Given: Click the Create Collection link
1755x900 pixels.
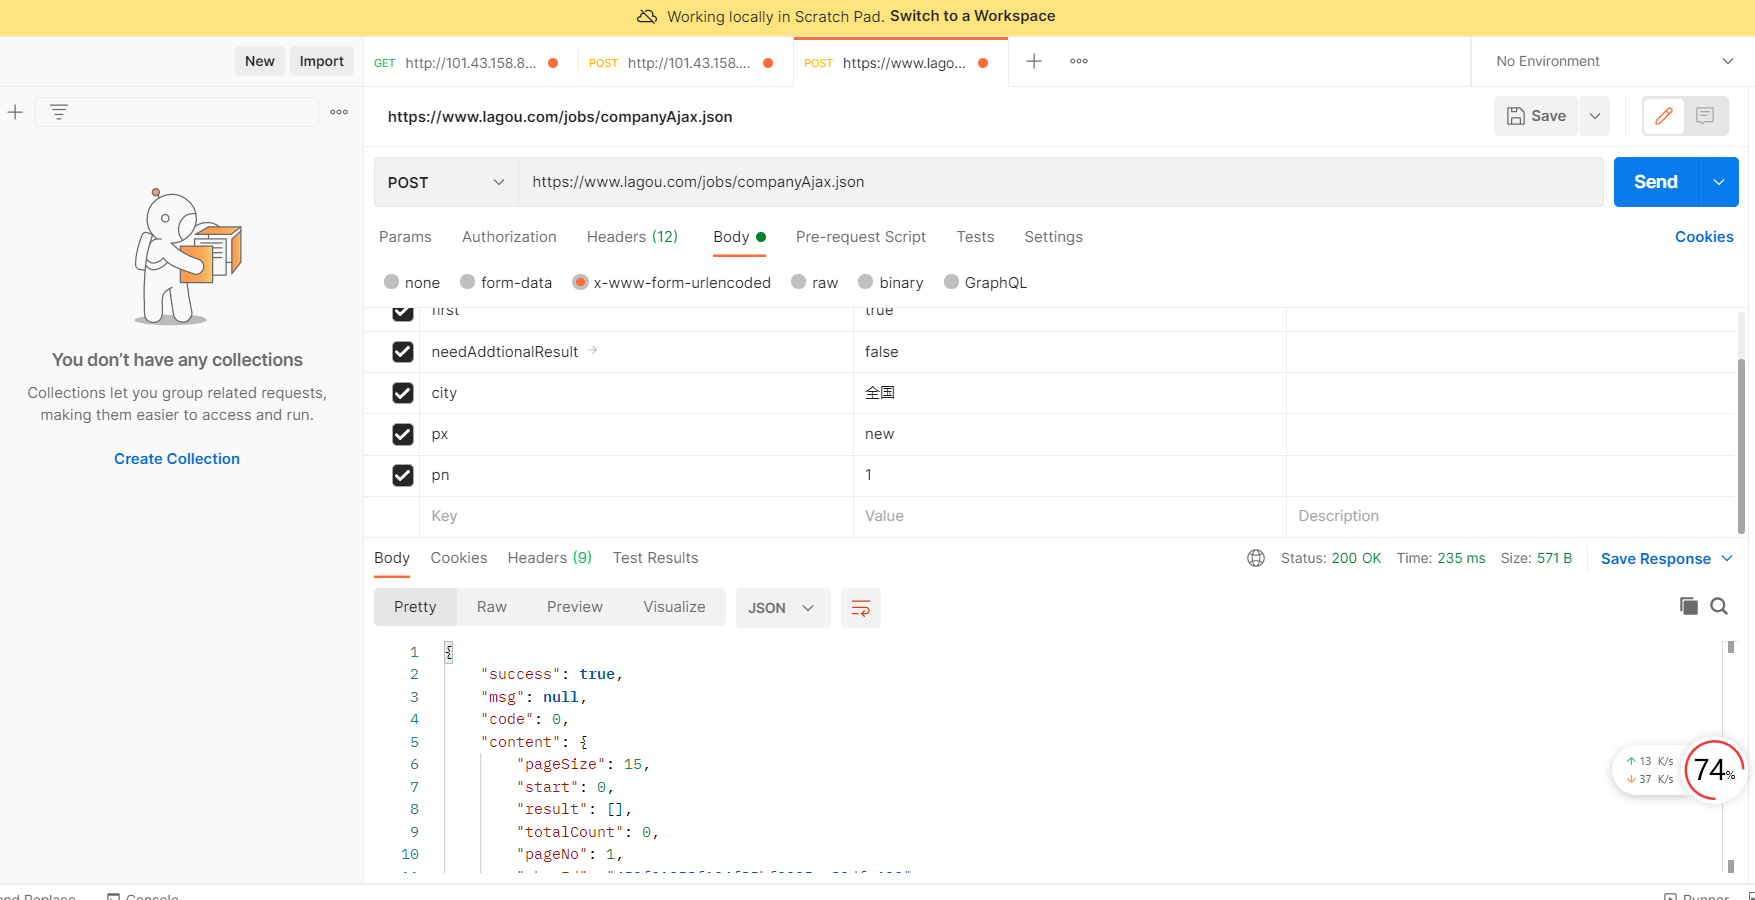Looking at the screenshot, I should [177, 459].
